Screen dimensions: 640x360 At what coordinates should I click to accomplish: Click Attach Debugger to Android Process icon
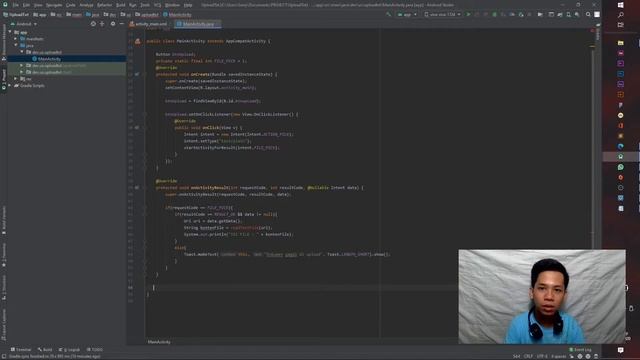tap(521, 14)
